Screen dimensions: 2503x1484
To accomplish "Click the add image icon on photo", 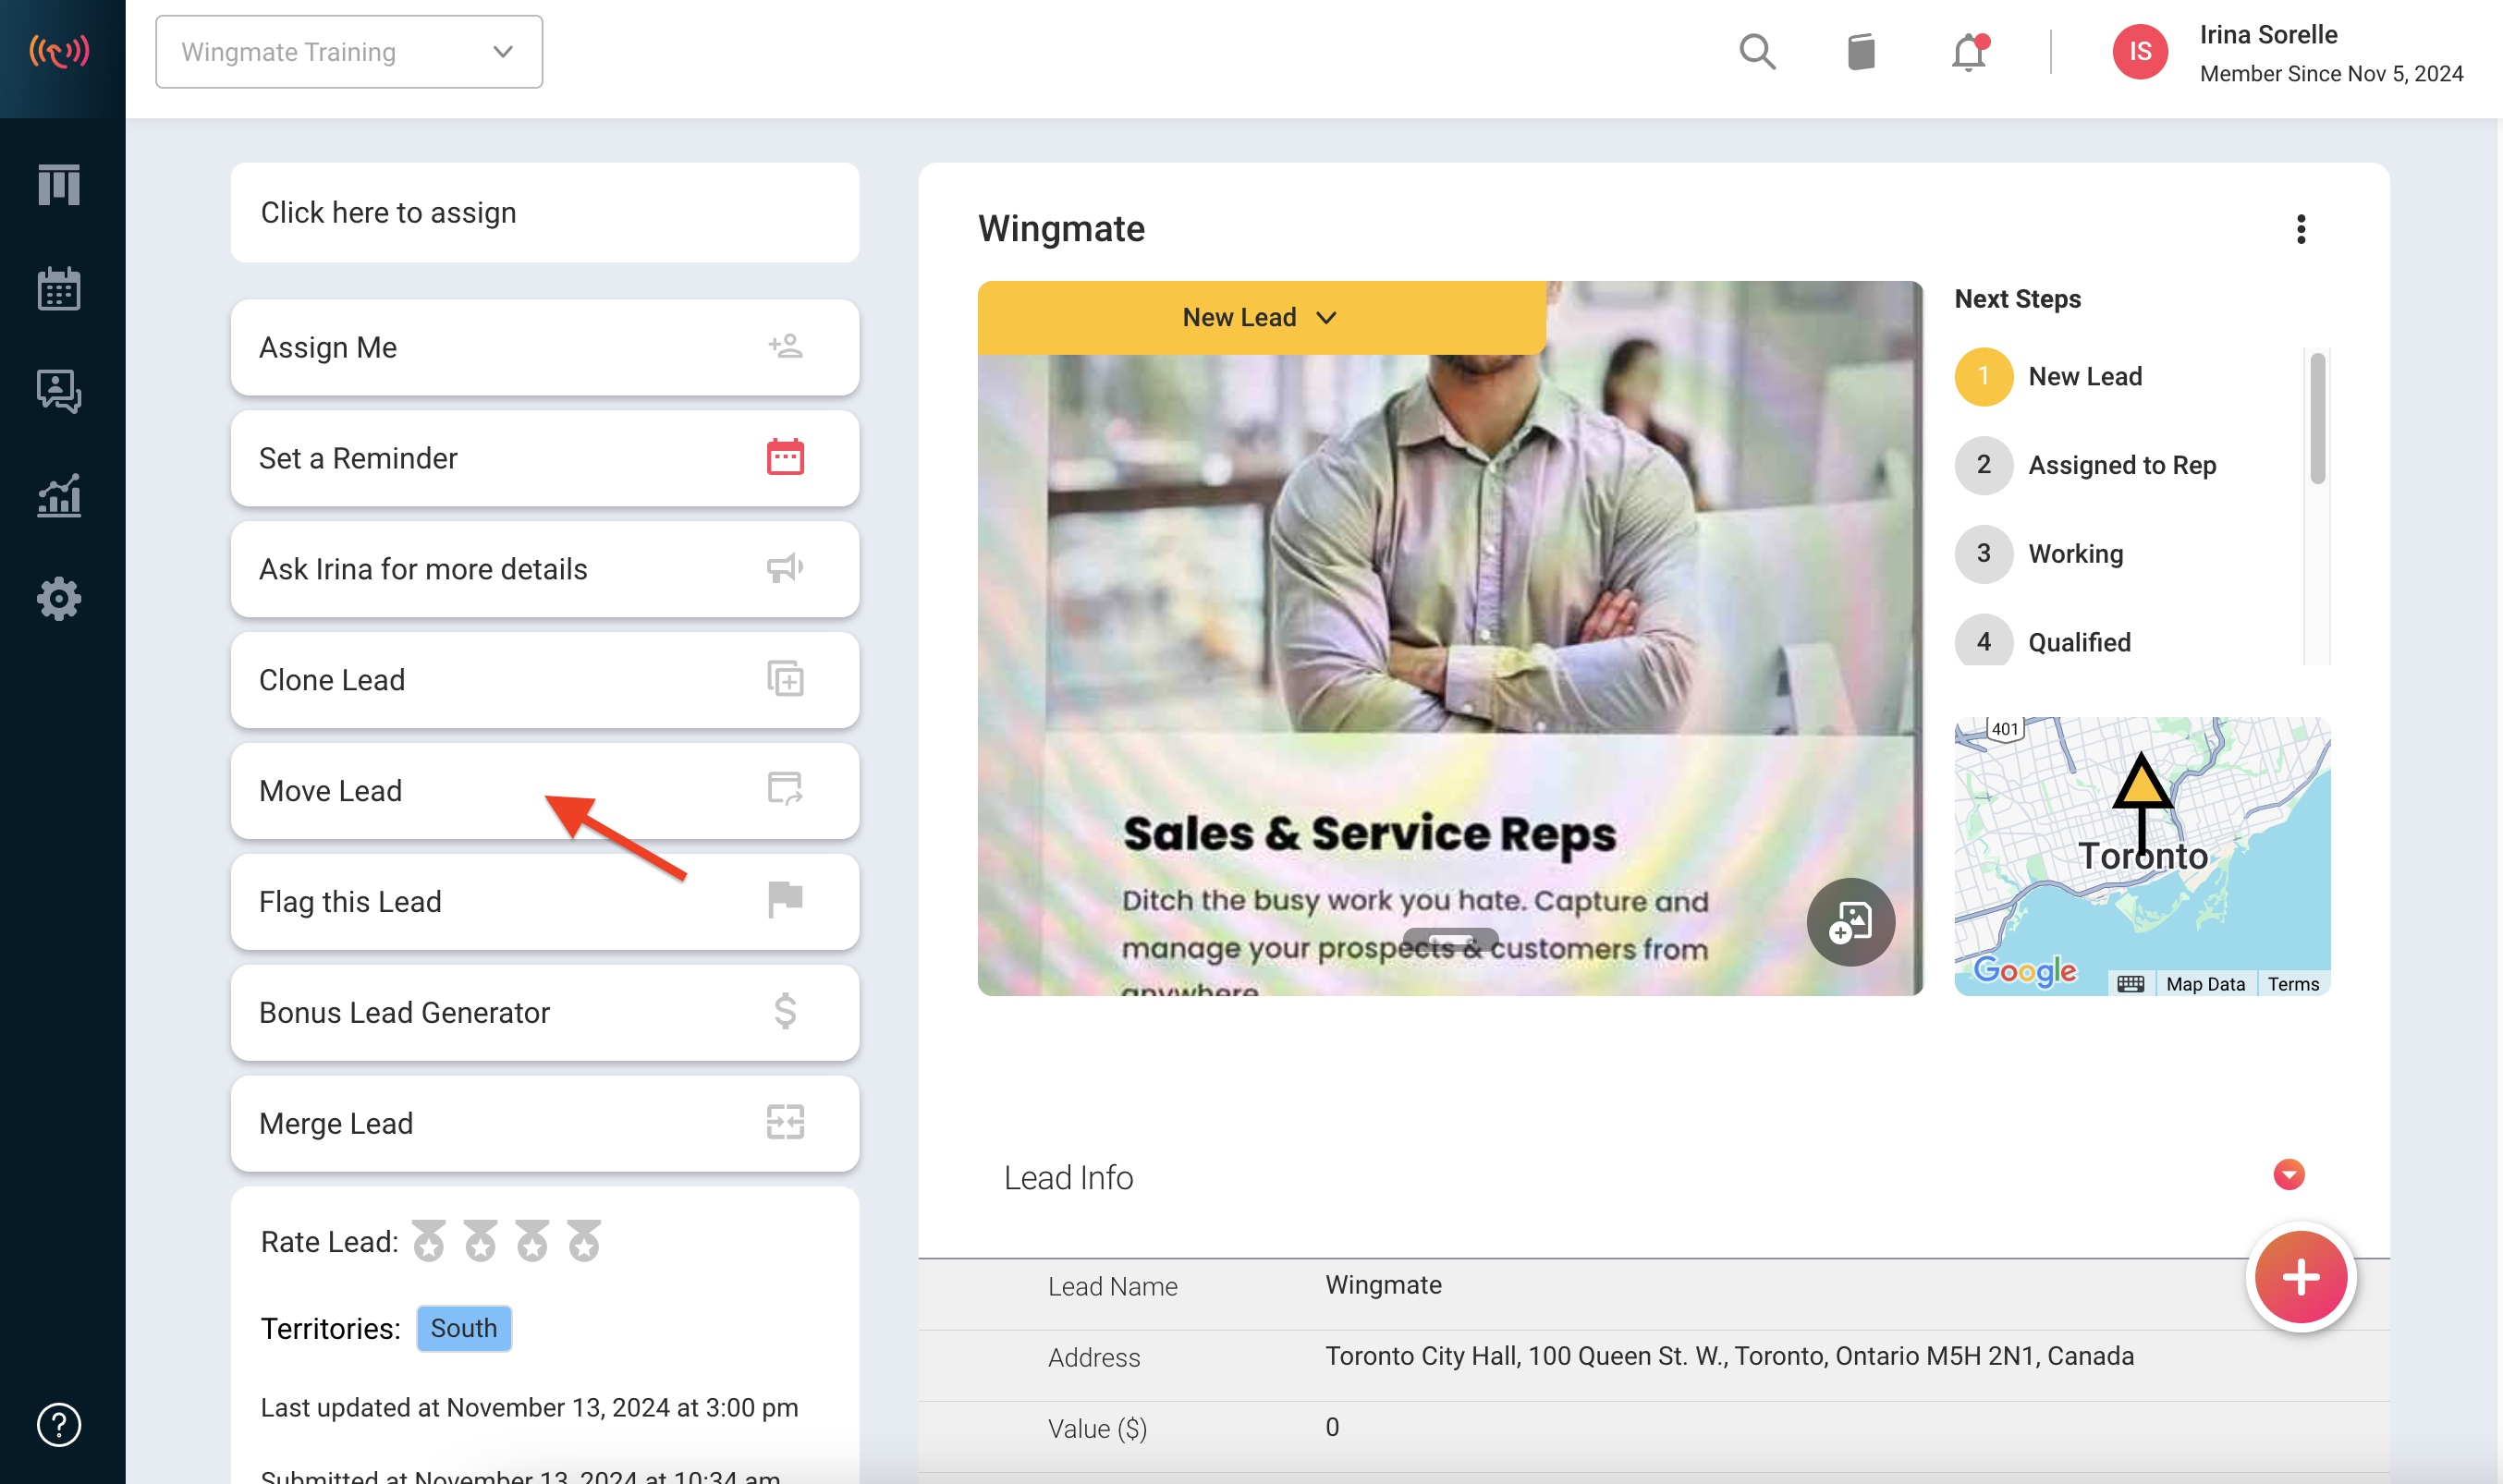I will point(1850,921).
